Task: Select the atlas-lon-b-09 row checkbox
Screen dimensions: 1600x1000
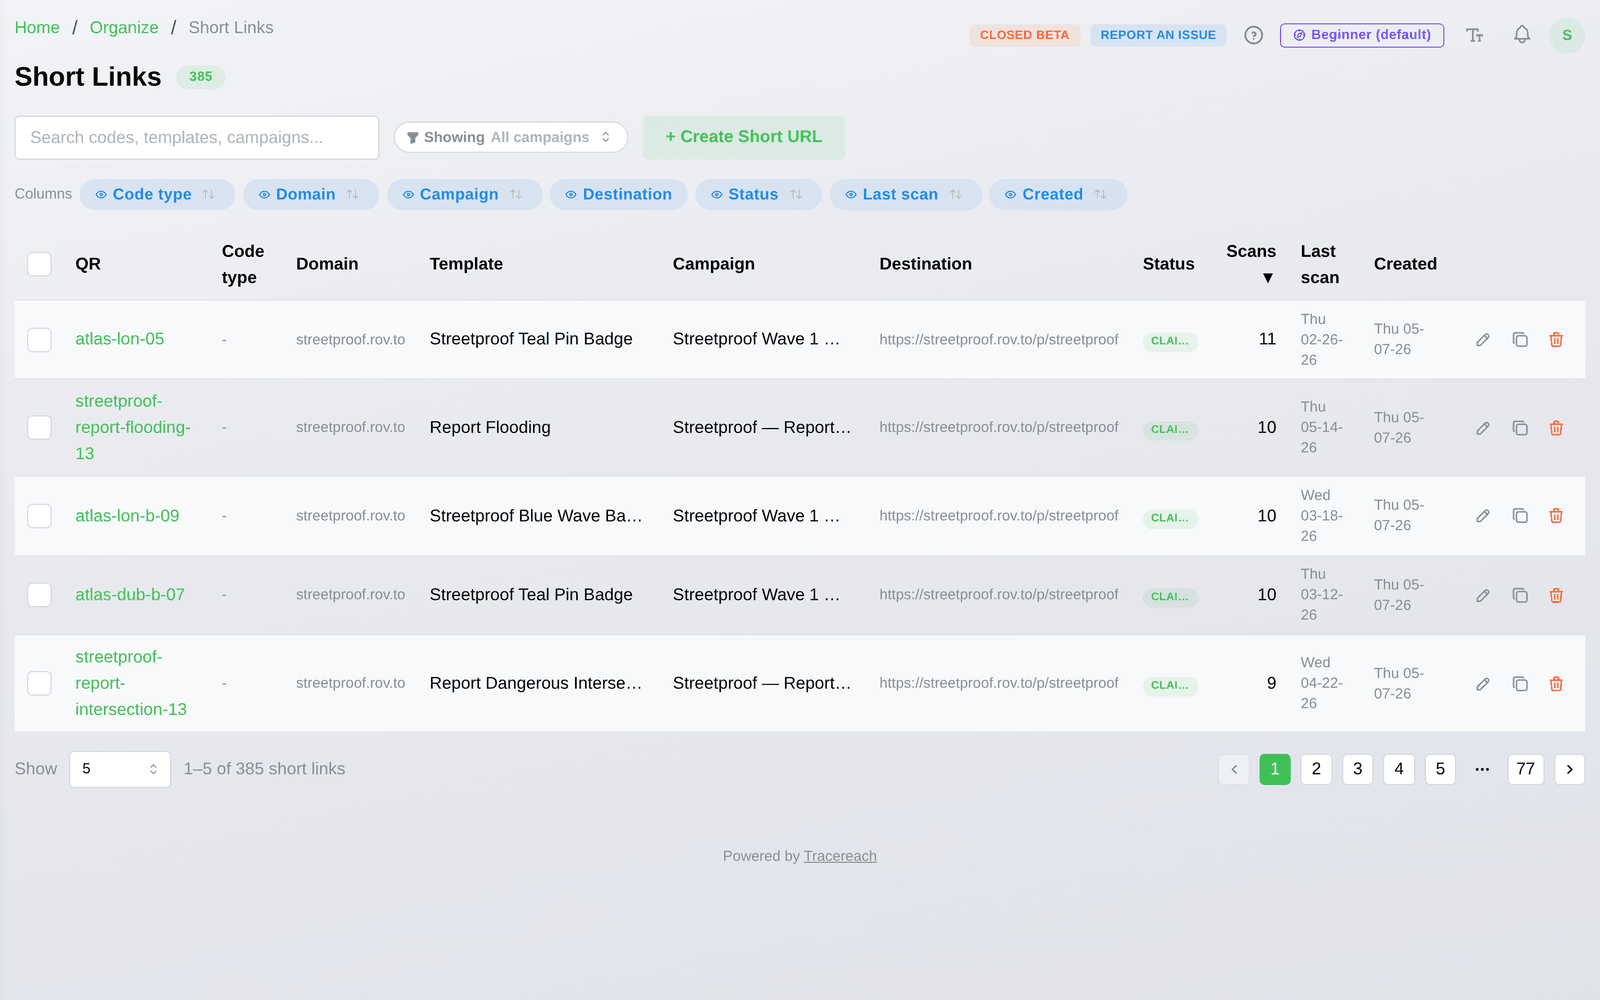Action: tap(39, 516)
